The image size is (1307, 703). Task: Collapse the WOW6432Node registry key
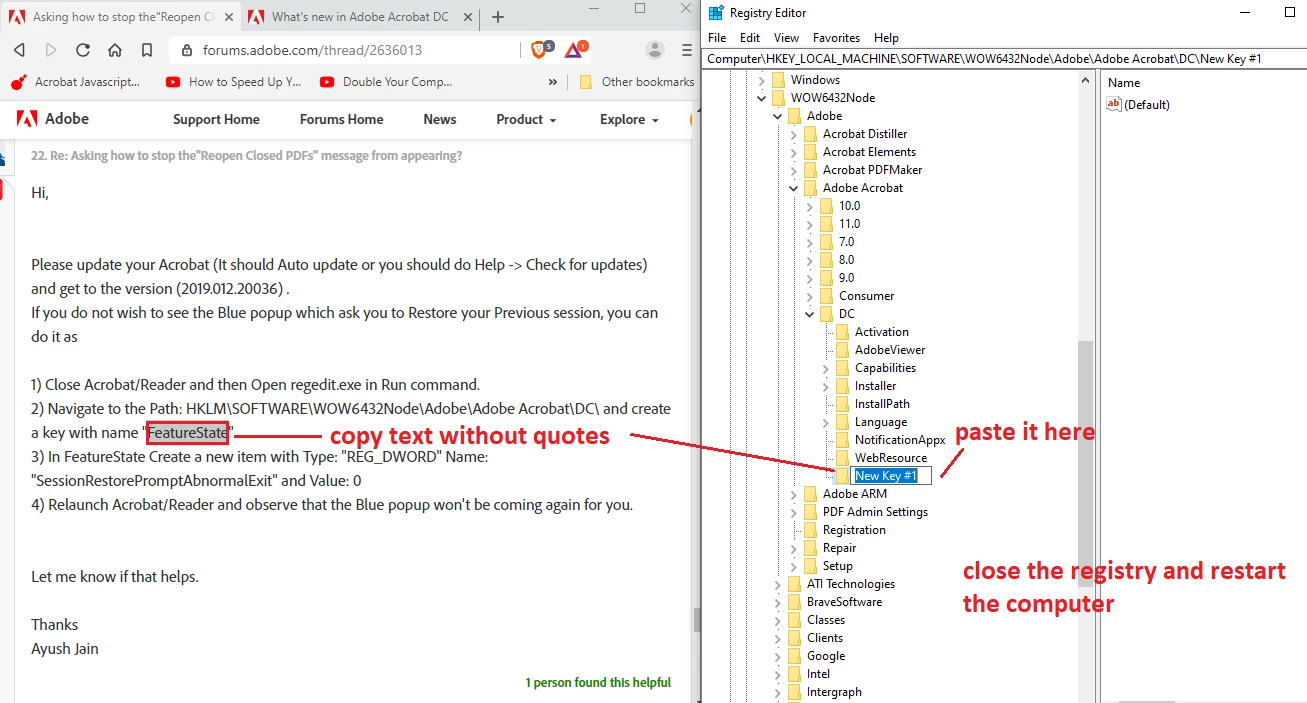pyautogui.click(x=762, y=98)
